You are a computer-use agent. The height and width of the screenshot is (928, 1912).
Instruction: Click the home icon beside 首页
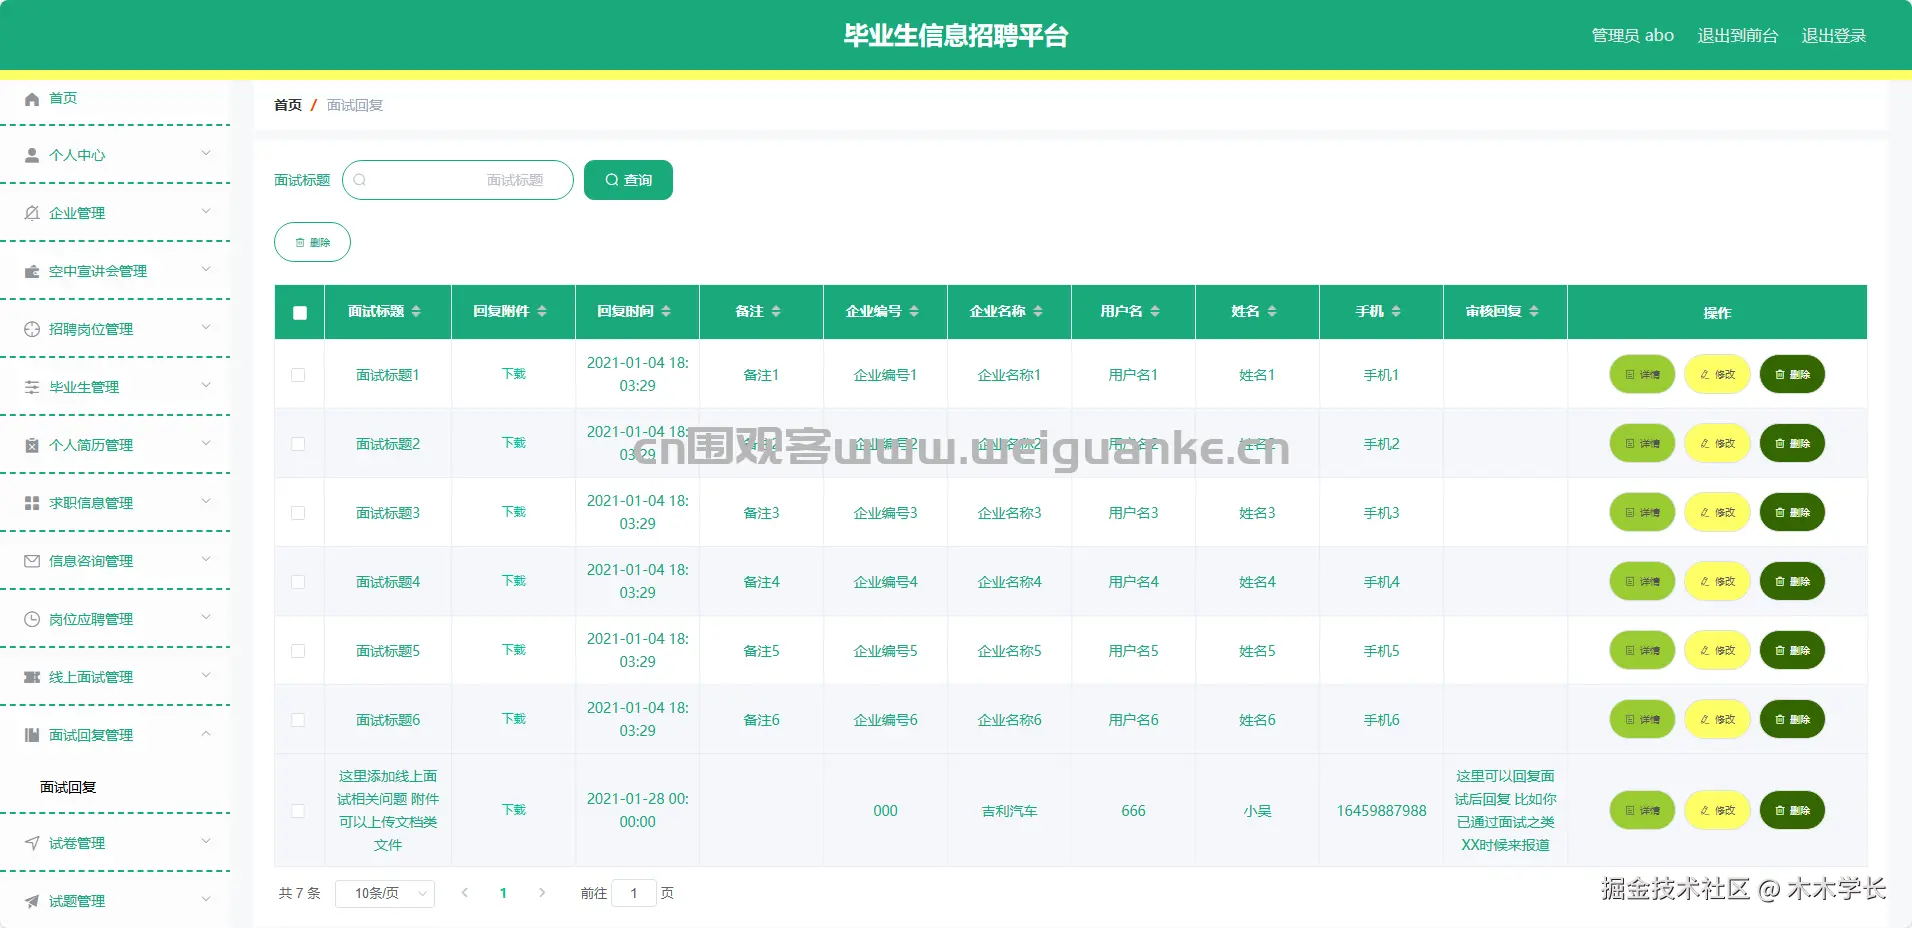pos(32,98)
